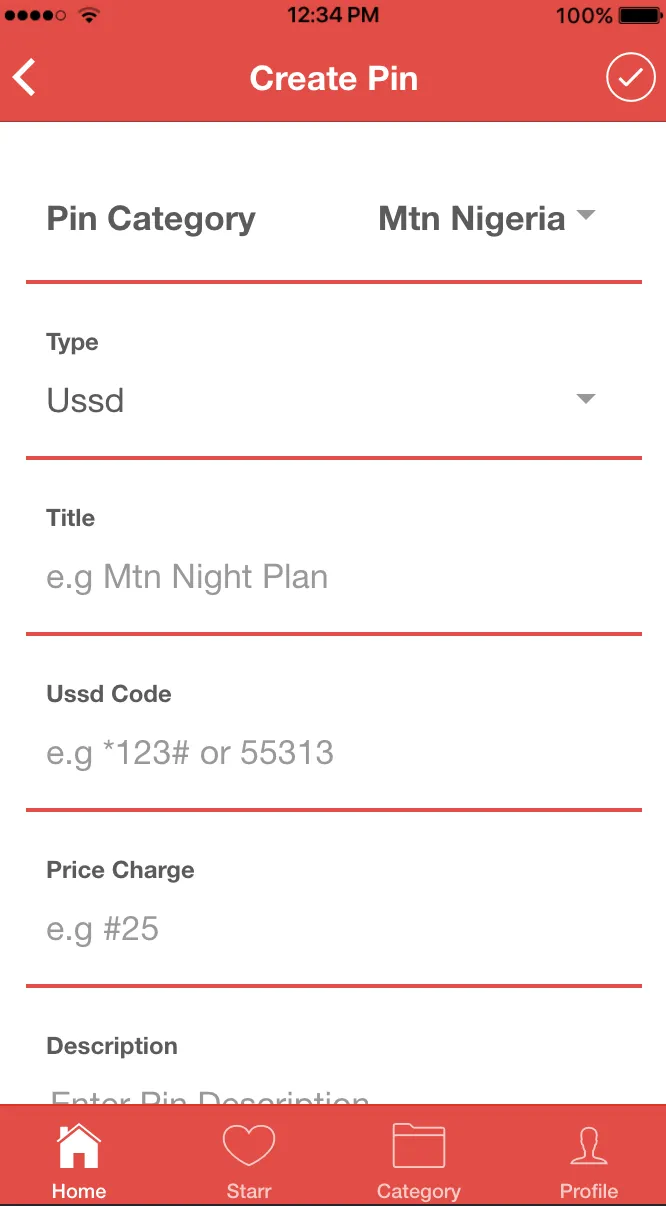Image resolution: width=666 pixels, height=1206 pixels.
Task: Switch to the Starr tab label
Action: [249, 1191]
